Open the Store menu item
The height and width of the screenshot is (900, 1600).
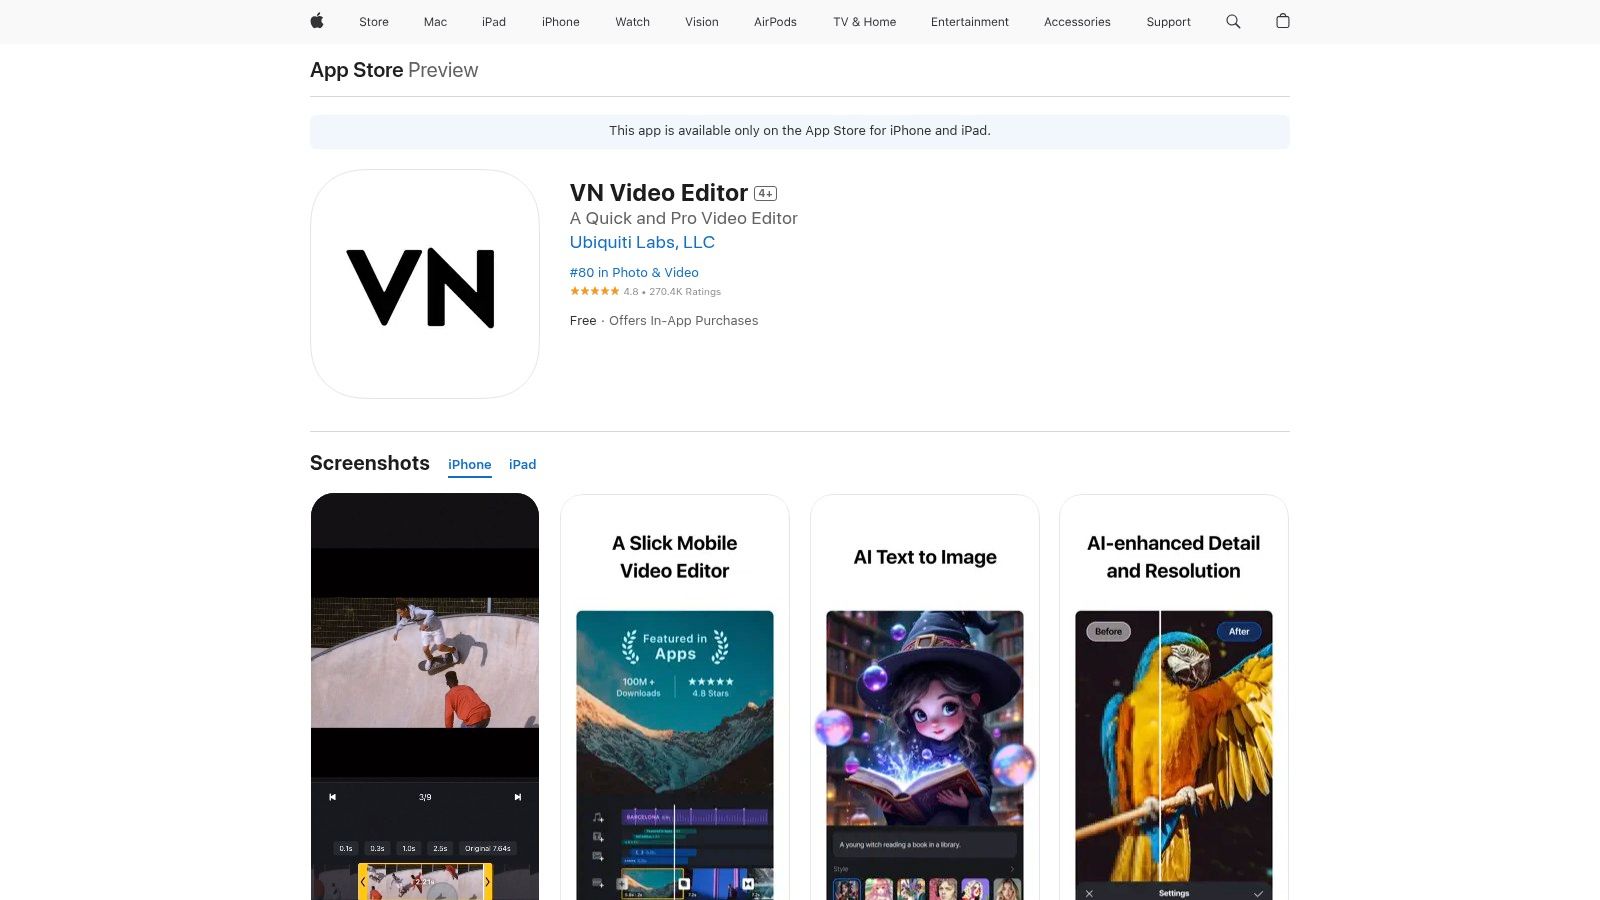[x=374, y=21]
